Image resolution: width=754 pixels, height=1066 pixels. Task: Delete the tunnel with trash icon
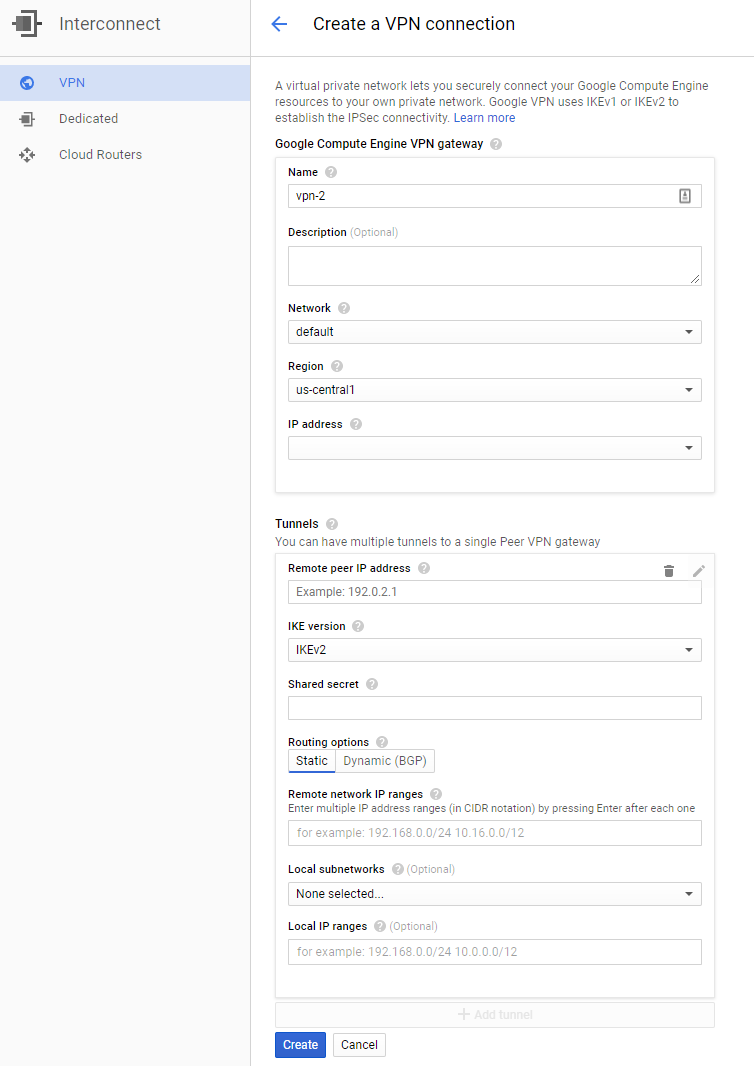(669, 571)
